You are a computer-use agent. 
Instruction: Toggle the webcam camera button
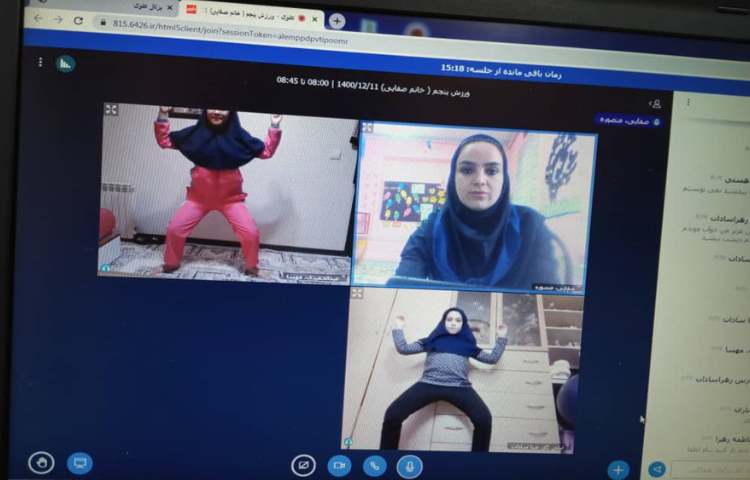pos(339,465)
